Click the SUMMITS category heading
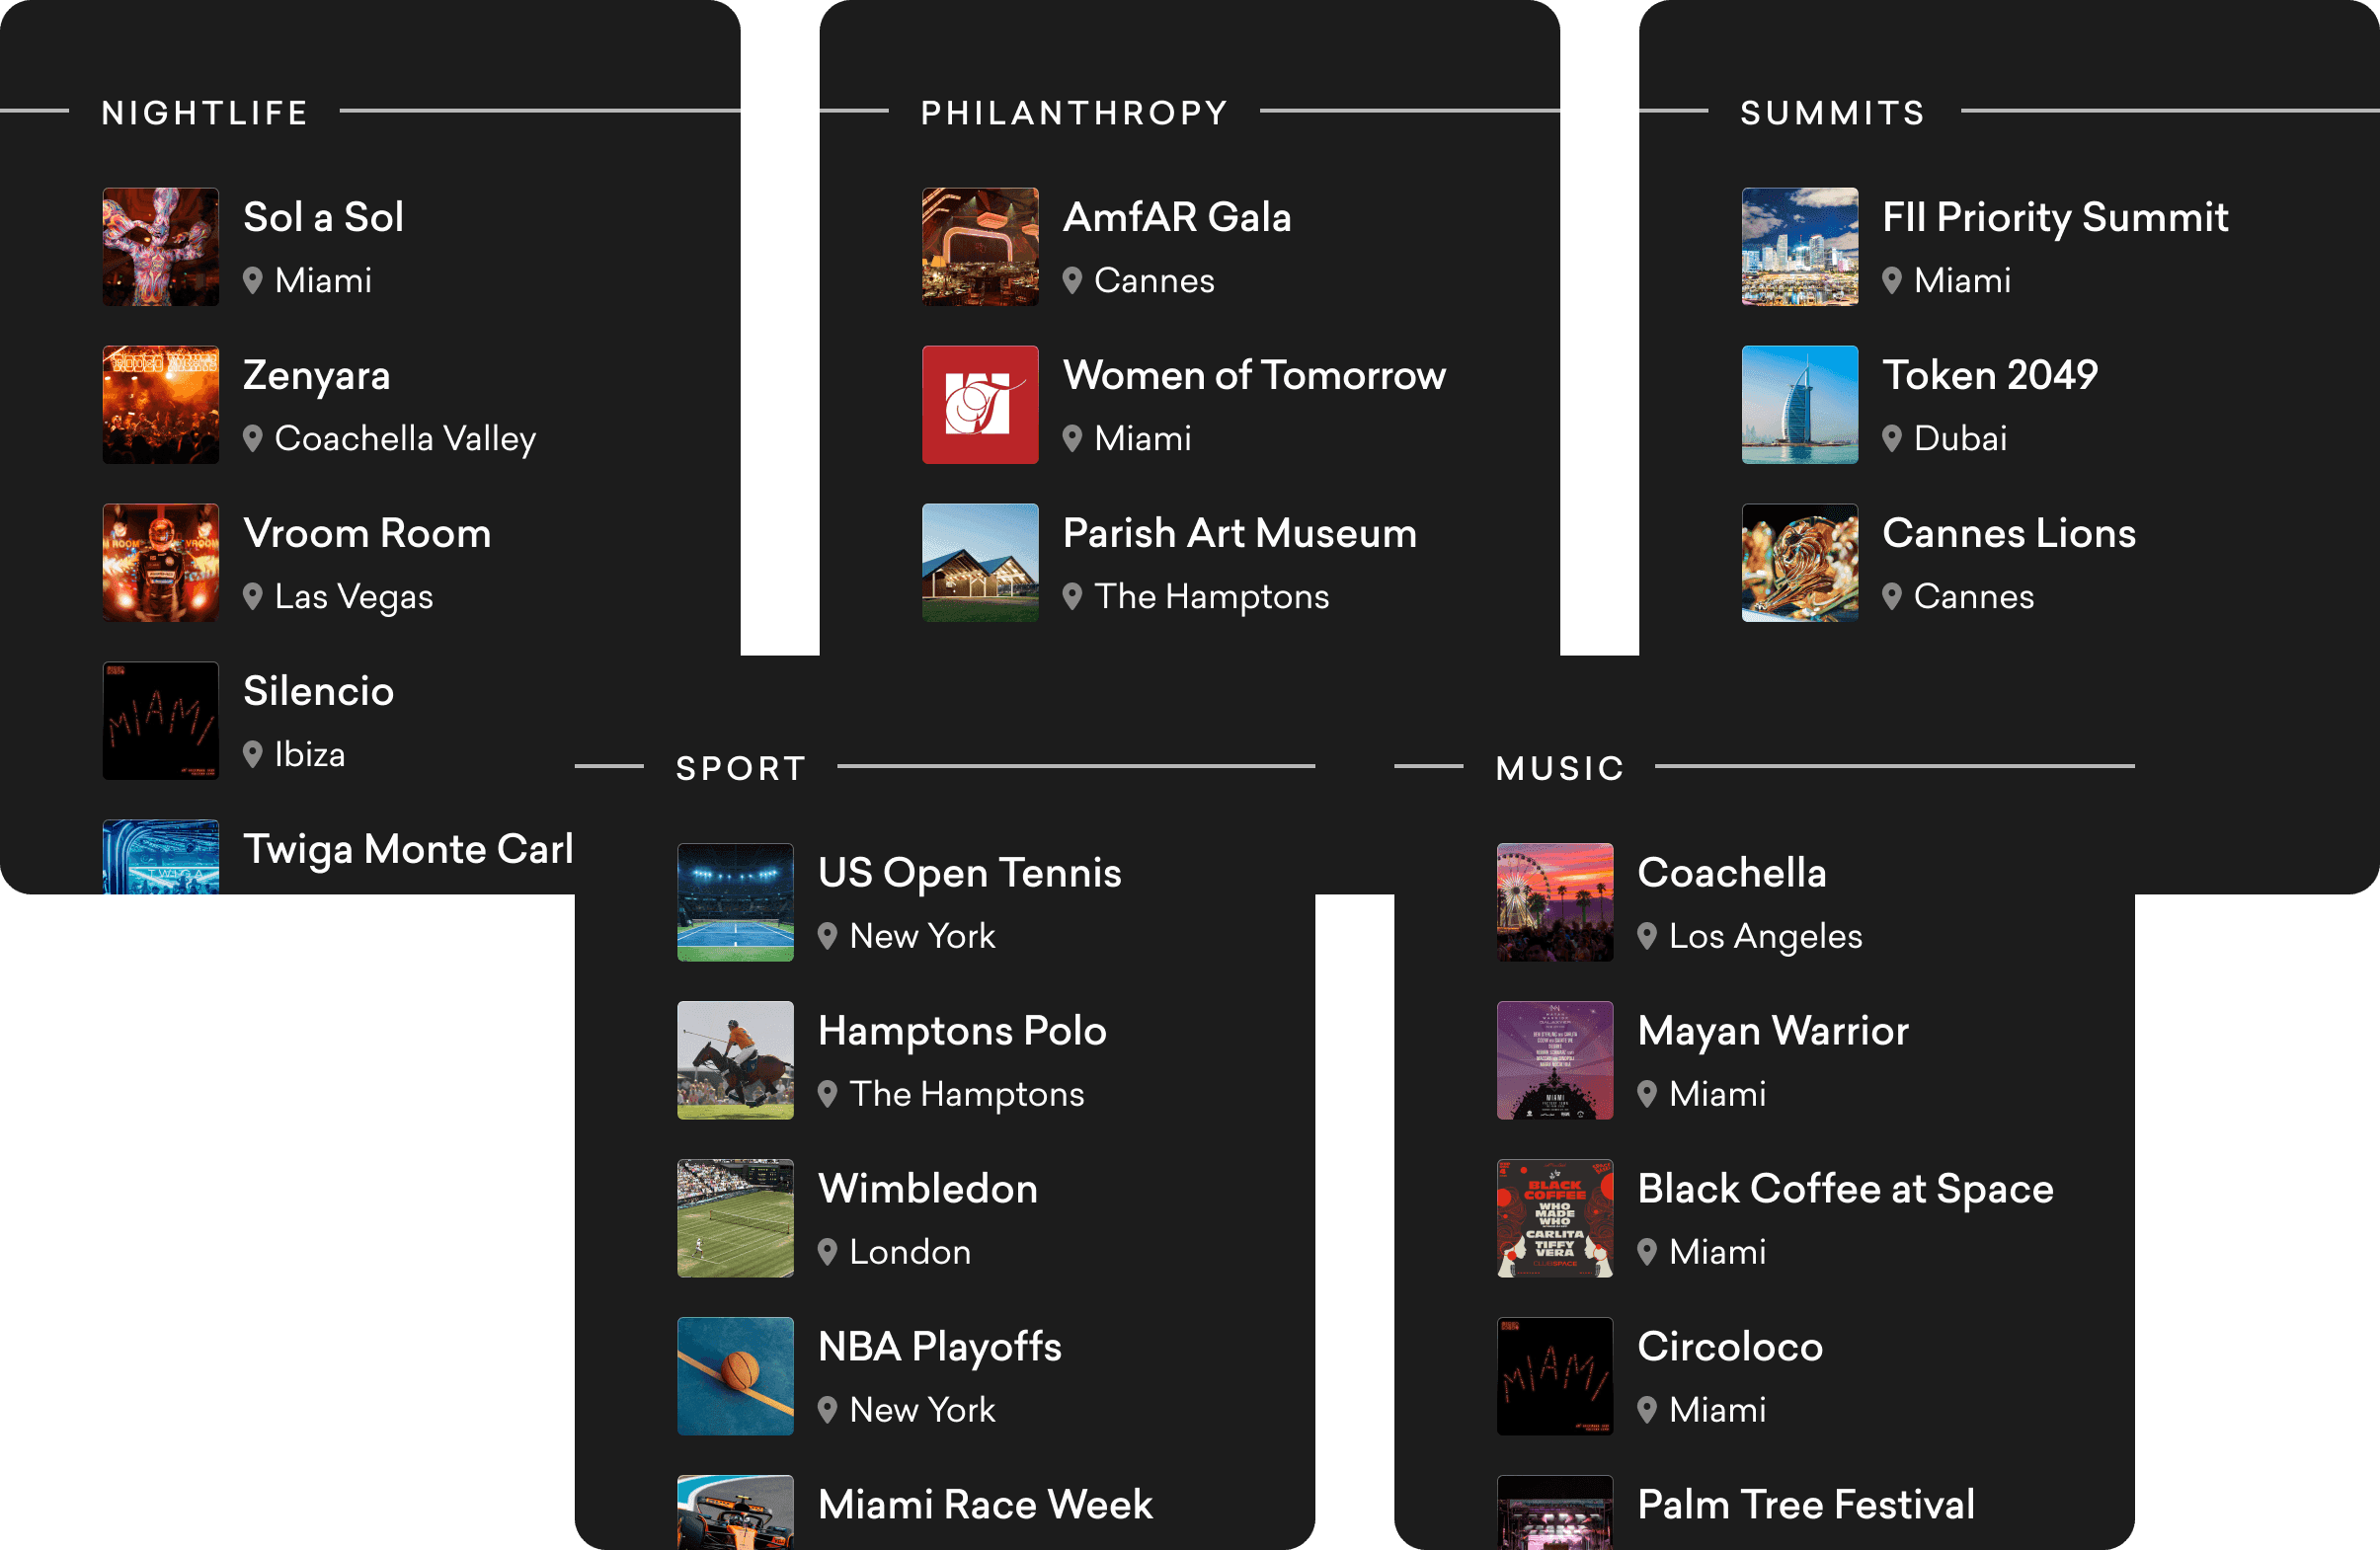The height and width of the screenshot is (1550, 2380). [x=1833, y=113]
